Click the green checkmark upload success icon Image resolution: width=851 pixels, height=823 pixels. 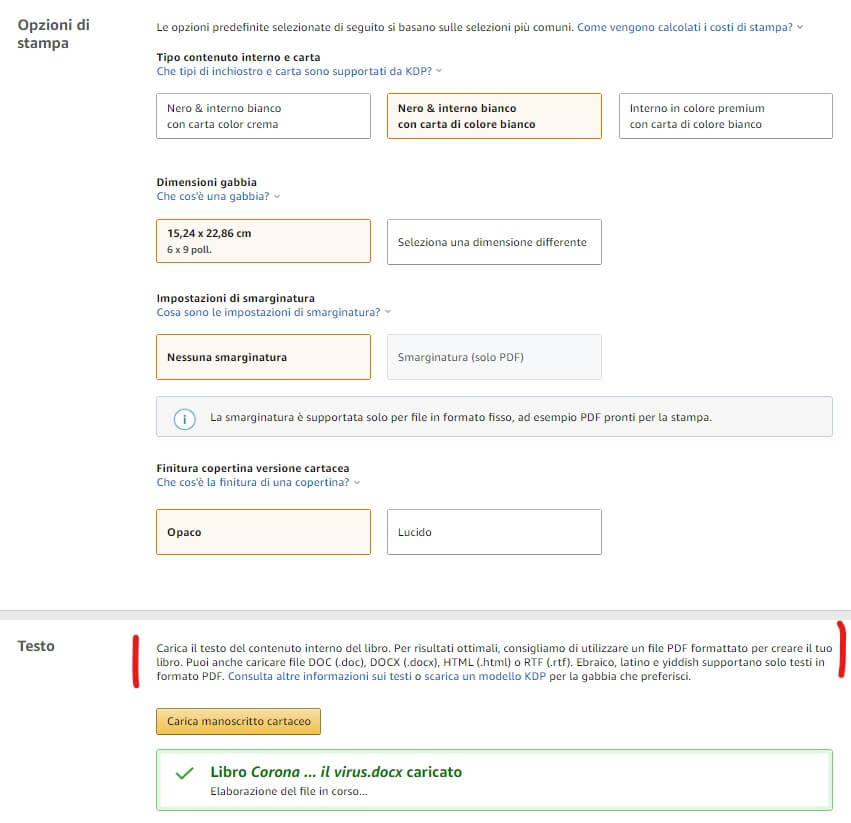click(184, 773)
